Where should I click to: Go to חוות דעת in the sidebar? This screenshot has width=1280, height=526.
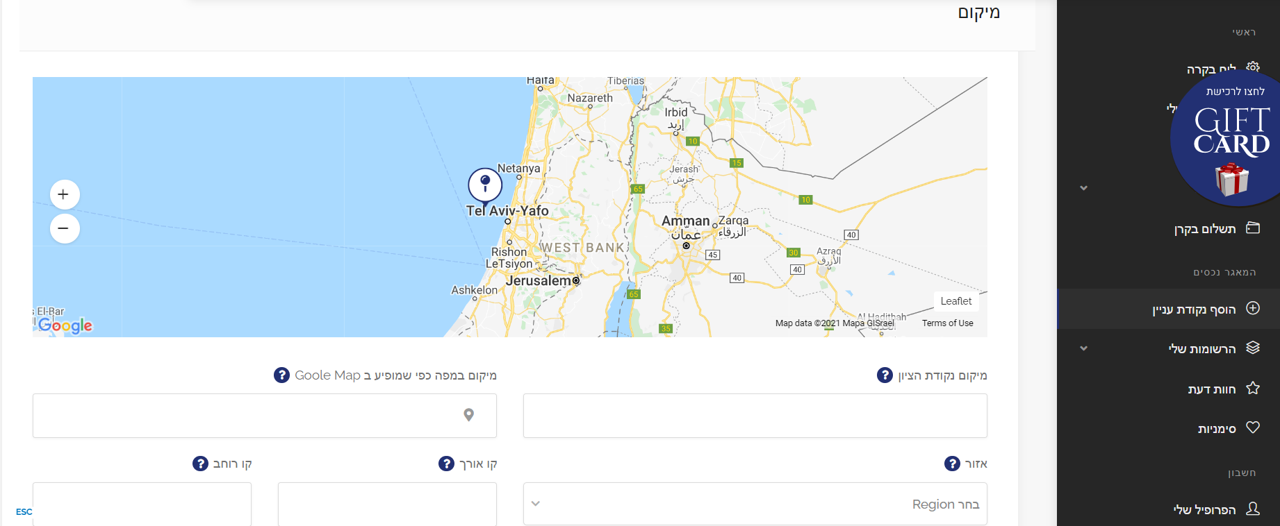tap(1211, 389)
